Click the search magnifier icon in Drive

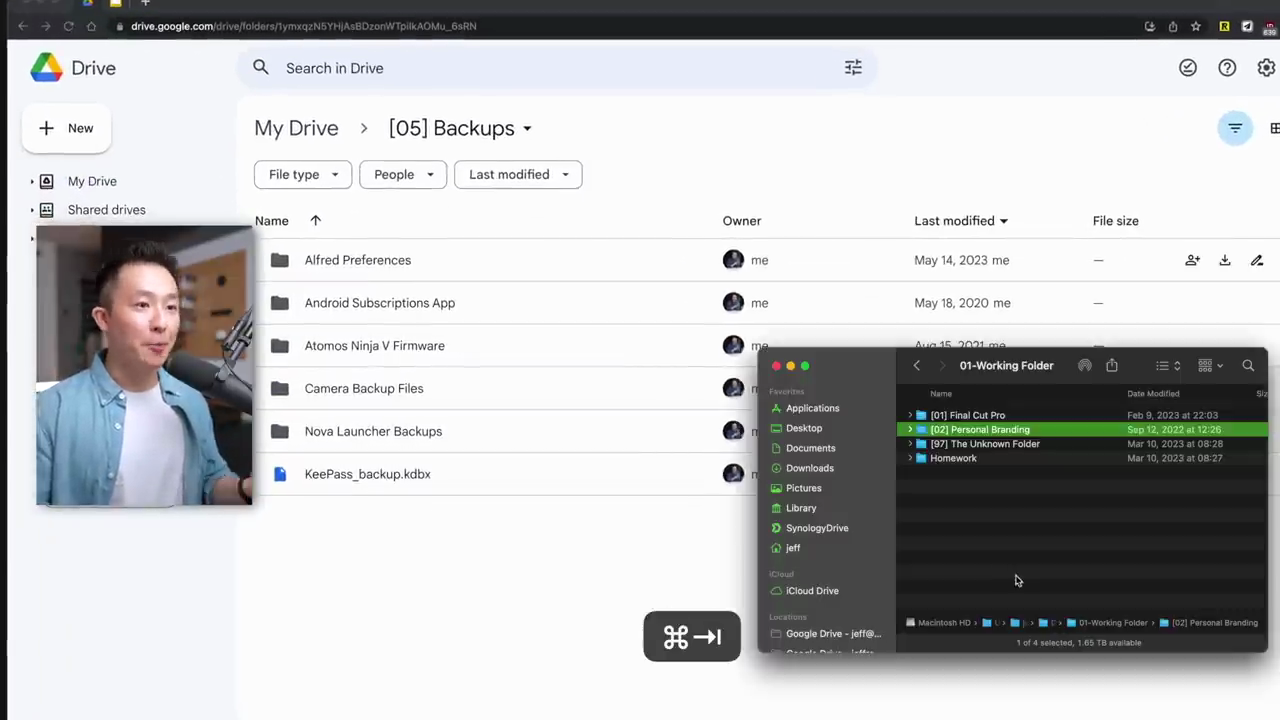coord(261,68)
